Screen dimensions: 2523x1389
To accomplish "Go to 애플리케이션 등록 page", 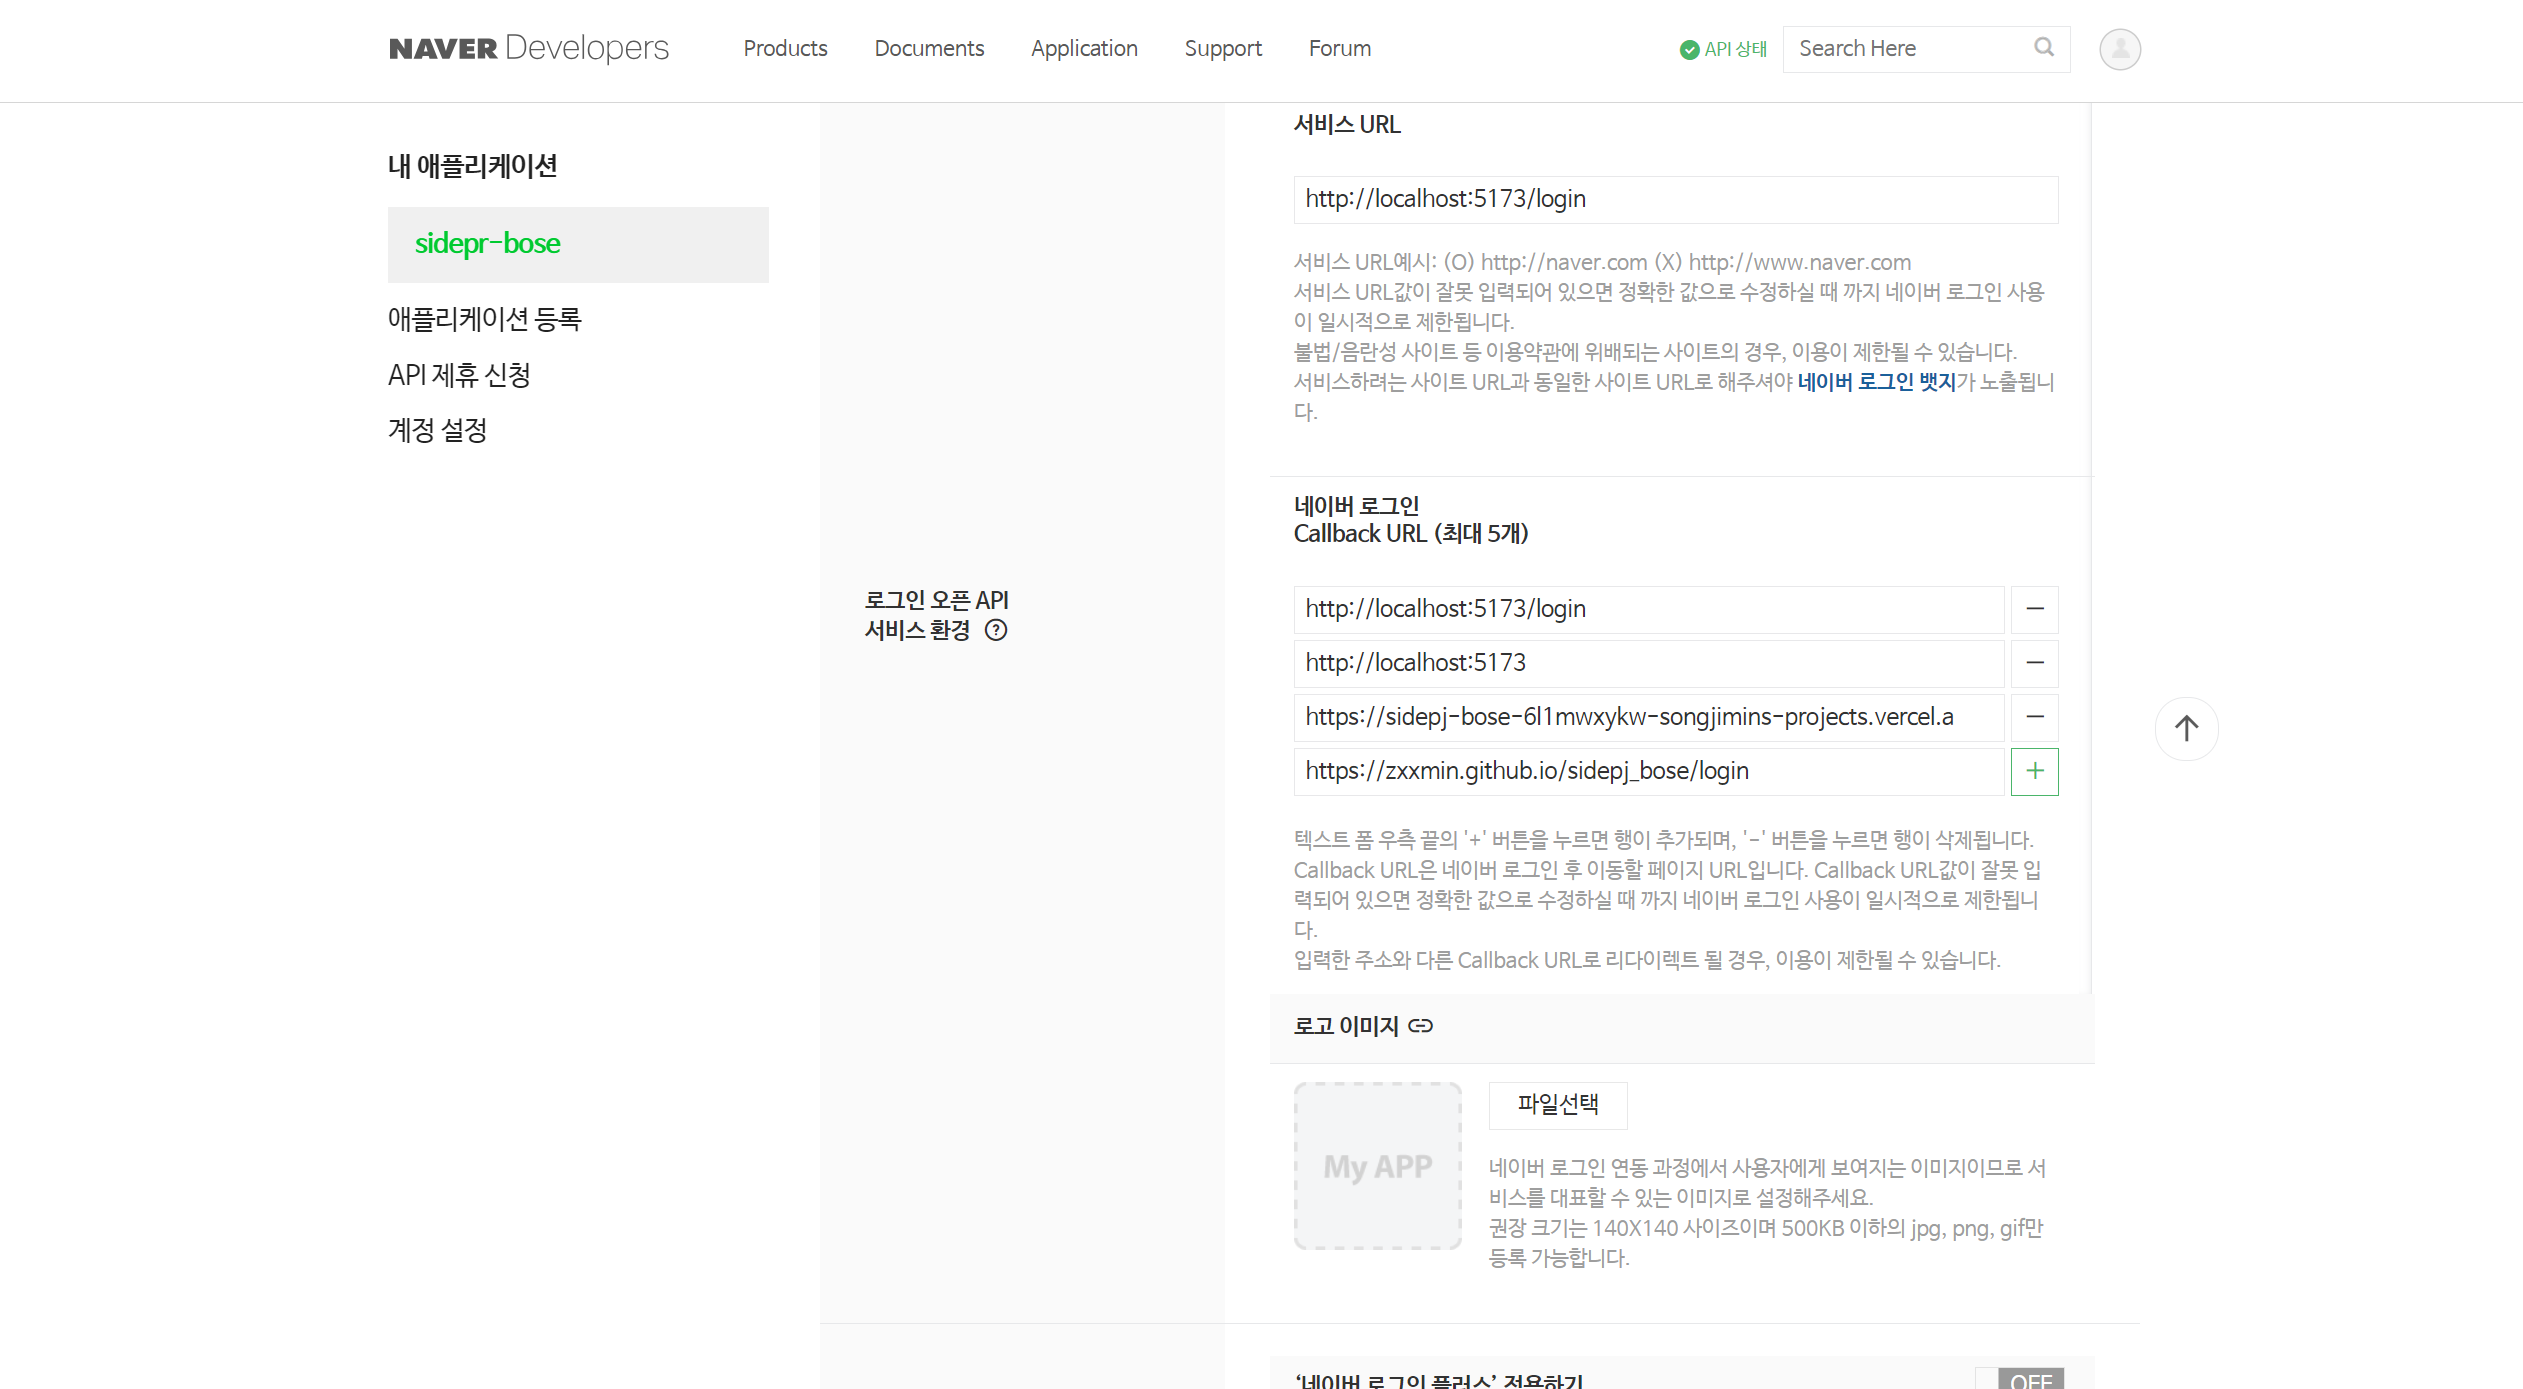I will [x=484, y=319].
